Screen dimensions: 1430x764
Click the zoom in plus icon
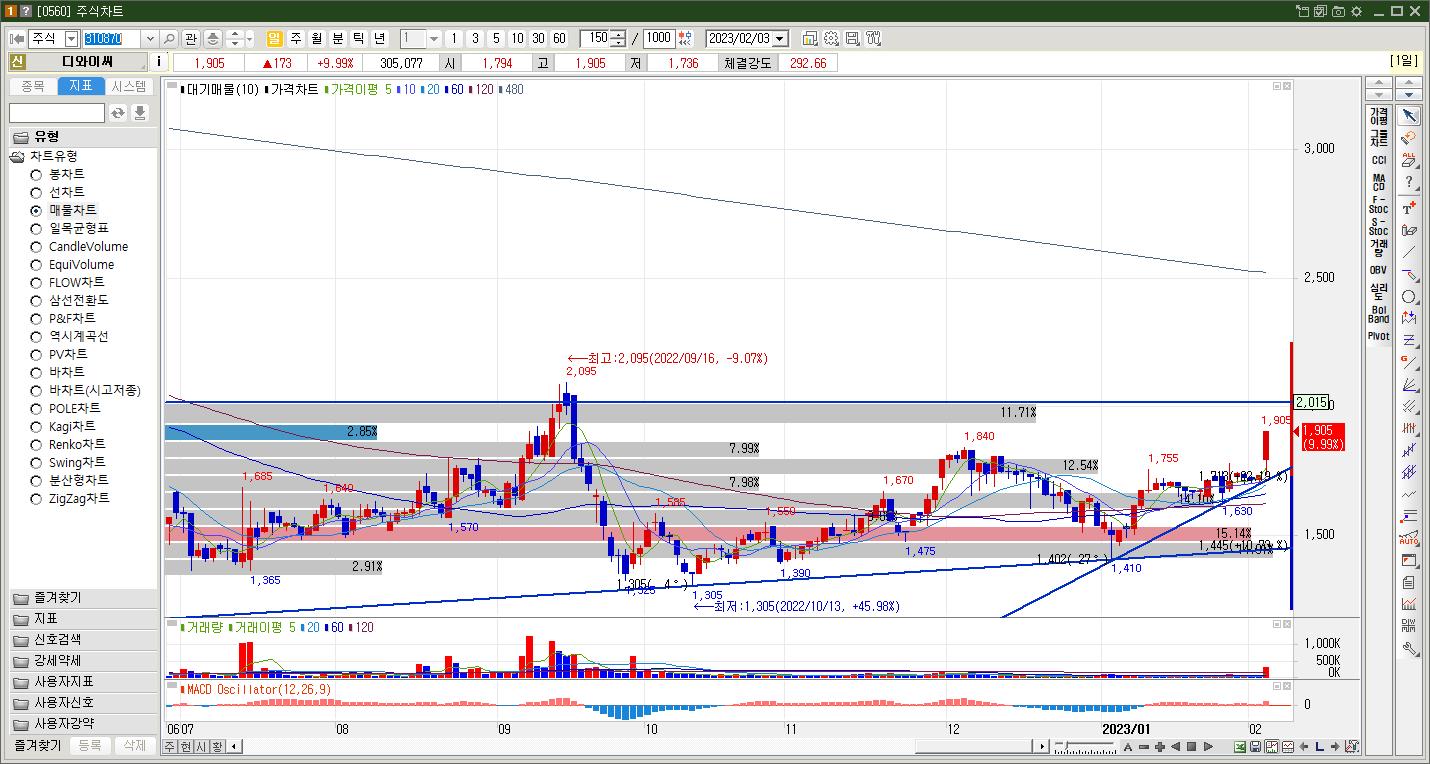click(x=1159, y=746)
